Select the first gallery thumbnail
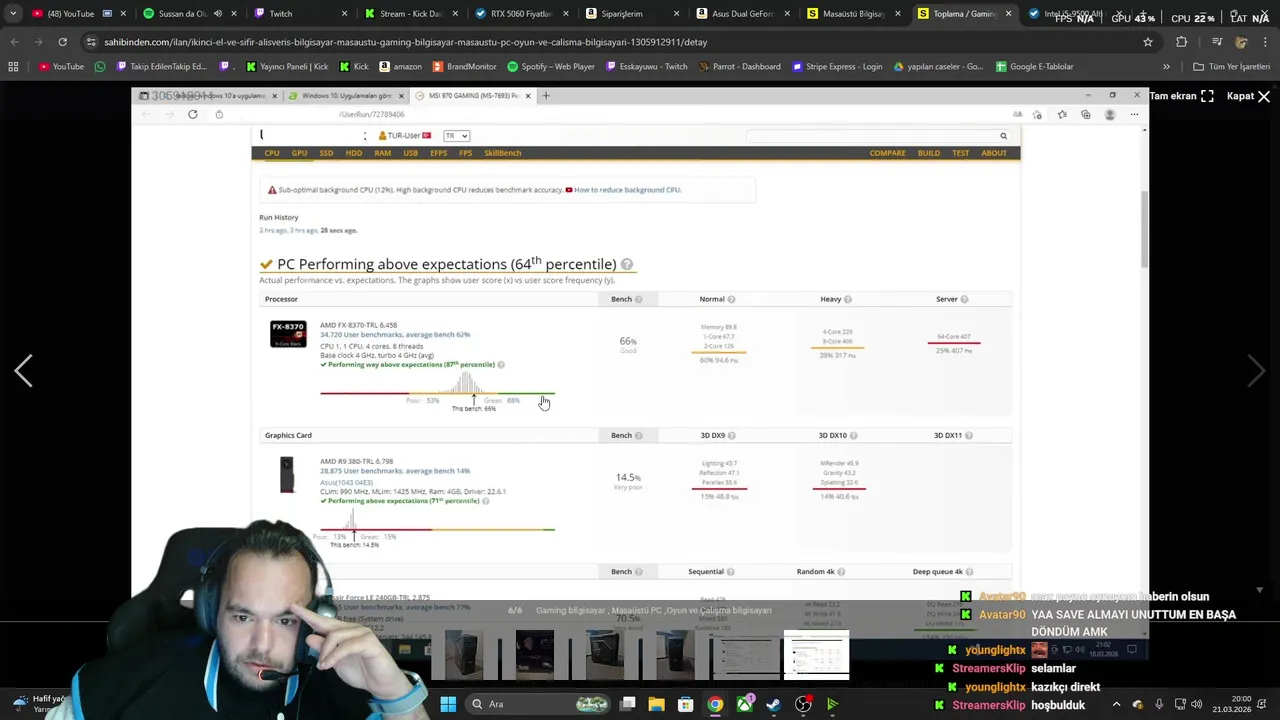1280x720 pixels. tap(464, 656)
